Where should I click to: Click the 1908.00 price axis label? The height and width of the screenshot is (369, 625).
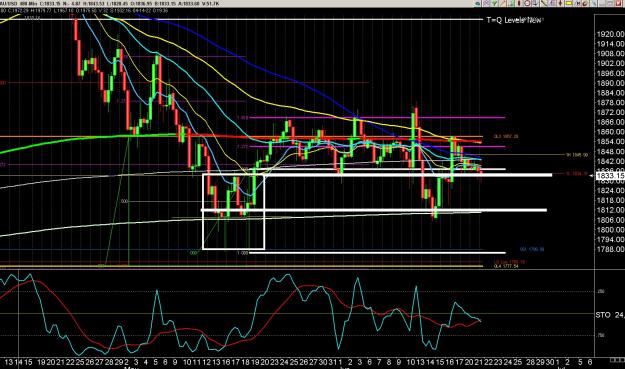tap(610, 54)
